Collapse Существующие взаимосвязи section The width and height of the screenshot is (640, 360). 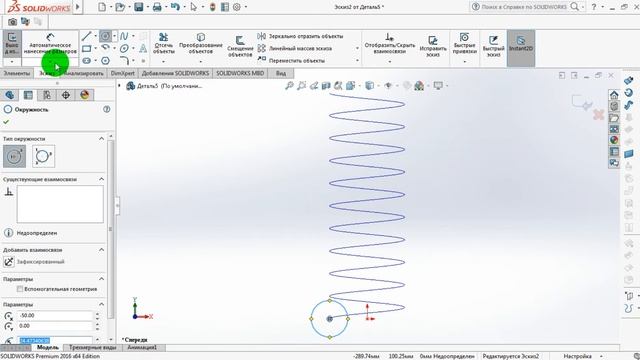coord(101,179)
